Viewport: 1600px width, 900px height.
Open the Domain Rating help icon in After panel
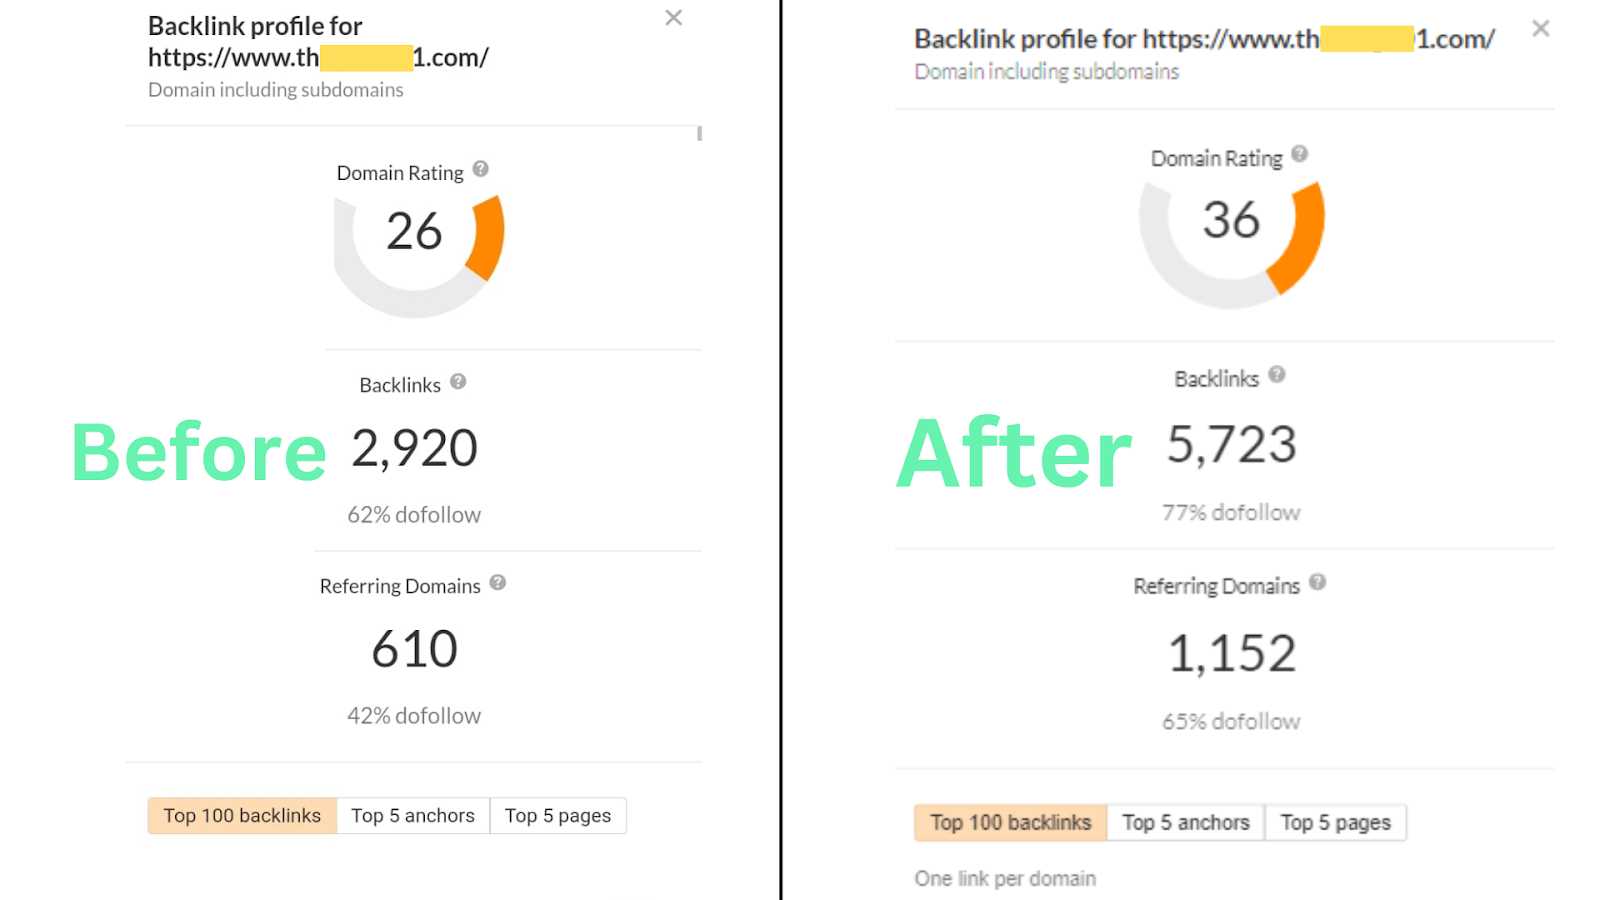coord(1301,153)
